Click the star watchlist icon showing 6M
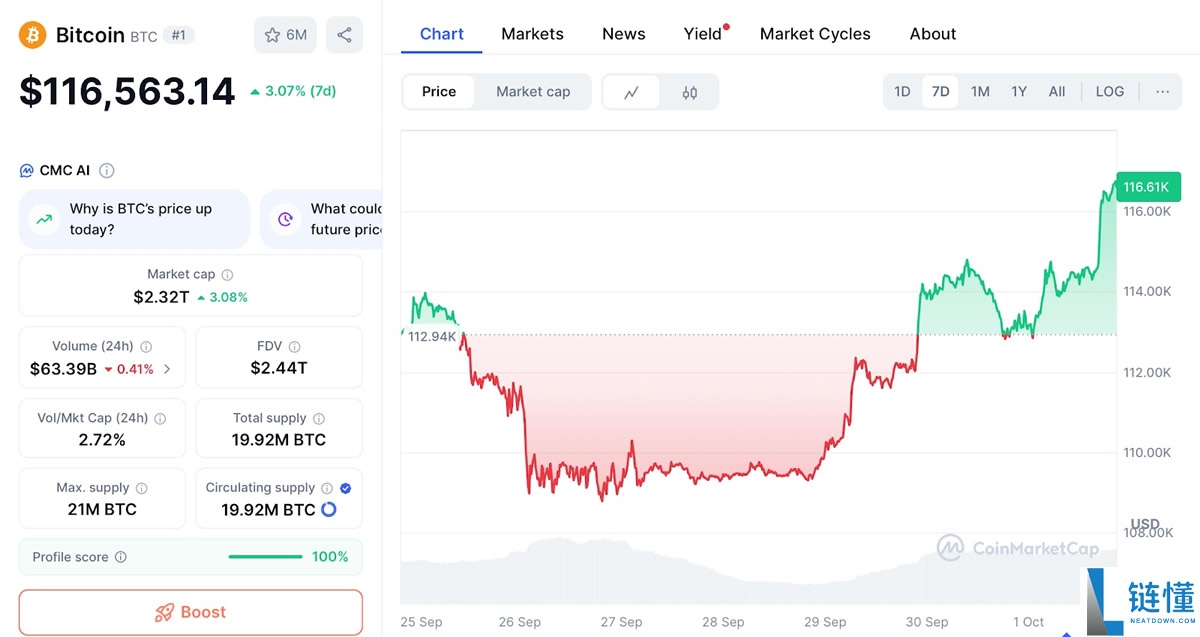This screenshot has height=637, width=1200. click(x=285, y=34)
